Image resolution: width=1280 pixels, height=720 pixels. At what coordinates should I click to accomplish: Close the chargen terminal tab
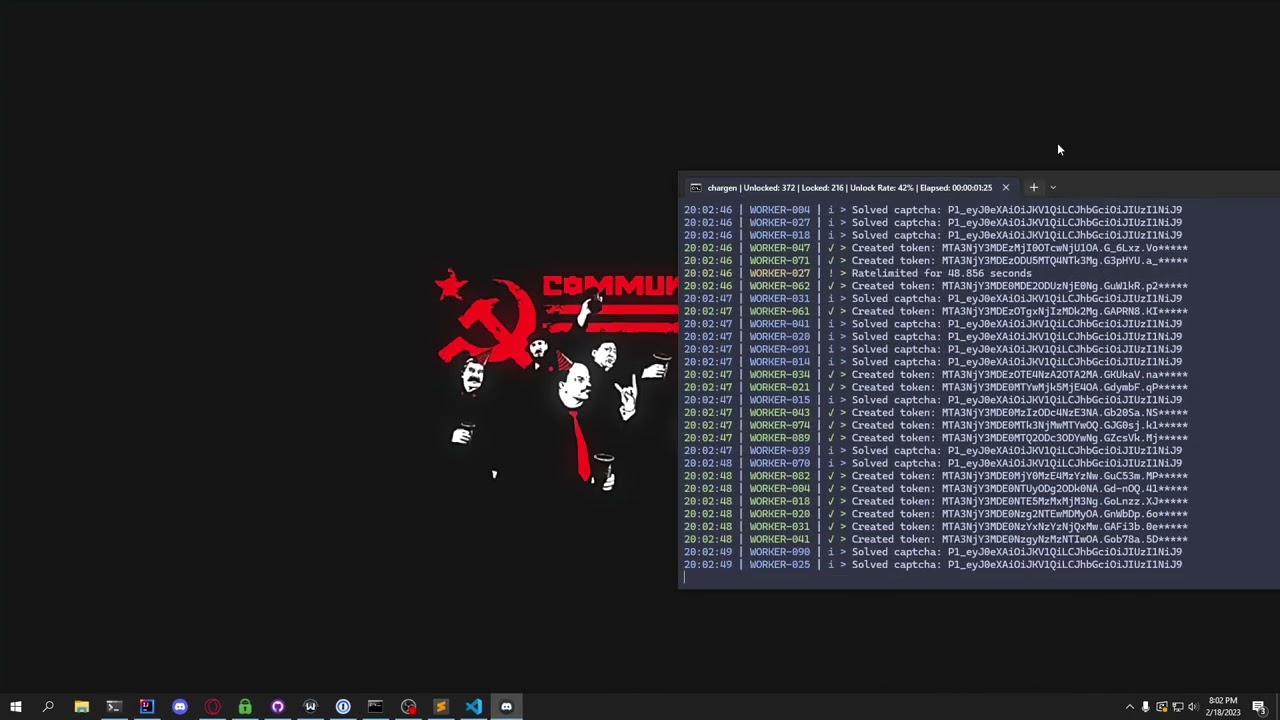pyautogui.click(x=1006, y=187)
